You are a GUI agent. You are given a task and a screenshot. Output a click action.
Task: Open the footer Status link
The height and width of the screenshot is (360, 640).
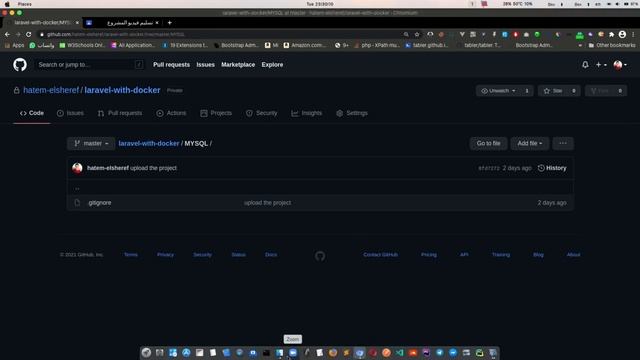coord(238,254)
